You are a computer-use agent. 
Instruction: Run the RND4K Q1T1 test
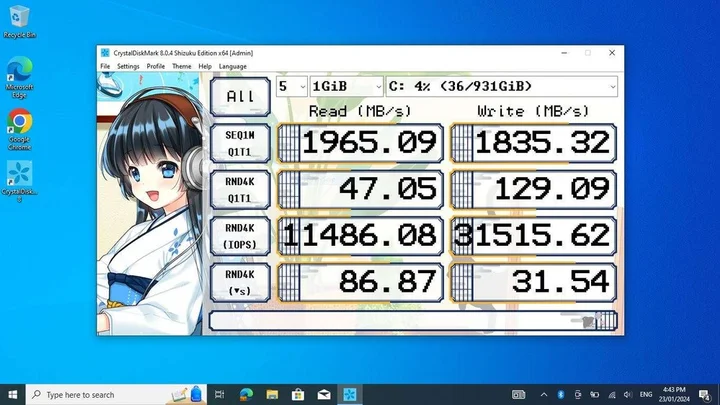coord(240,190)
